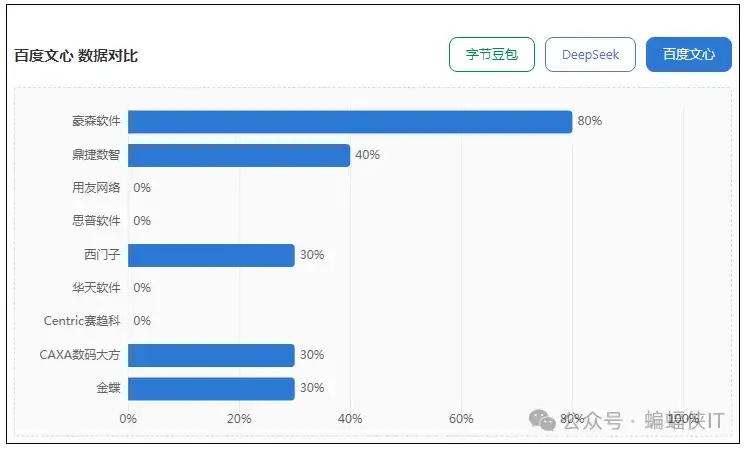Select the CAXA数码大方 bar

point(211,355)
